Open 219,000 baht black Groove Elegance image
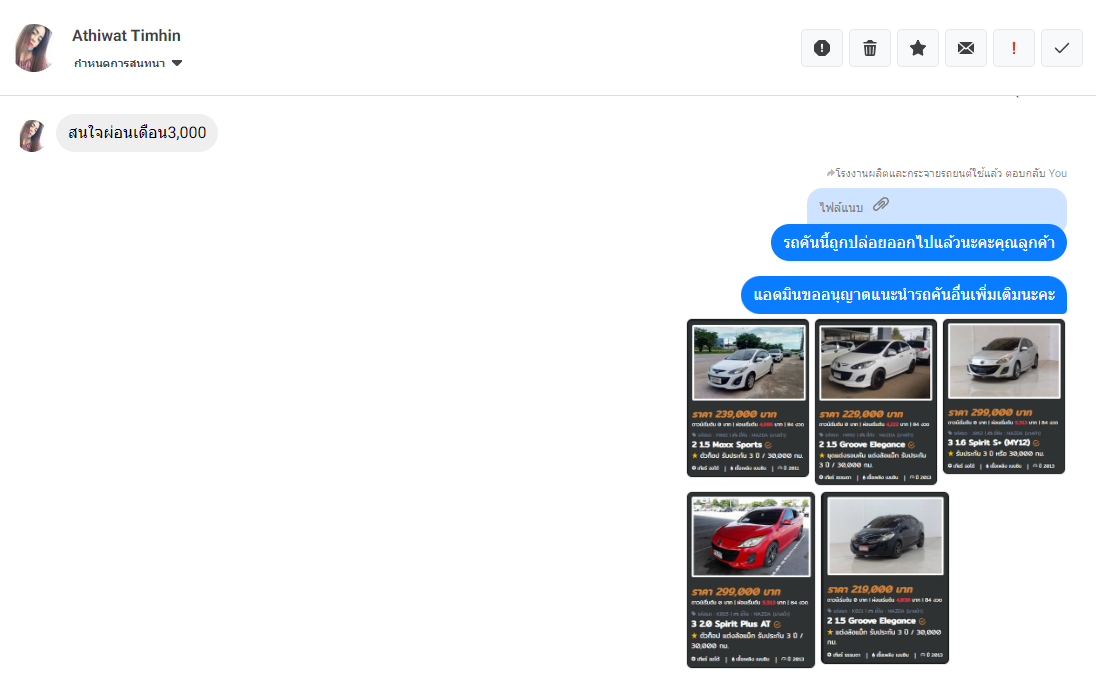Image resolution: width=1096 pixels, height=681 pixels. tap(885, 578)
